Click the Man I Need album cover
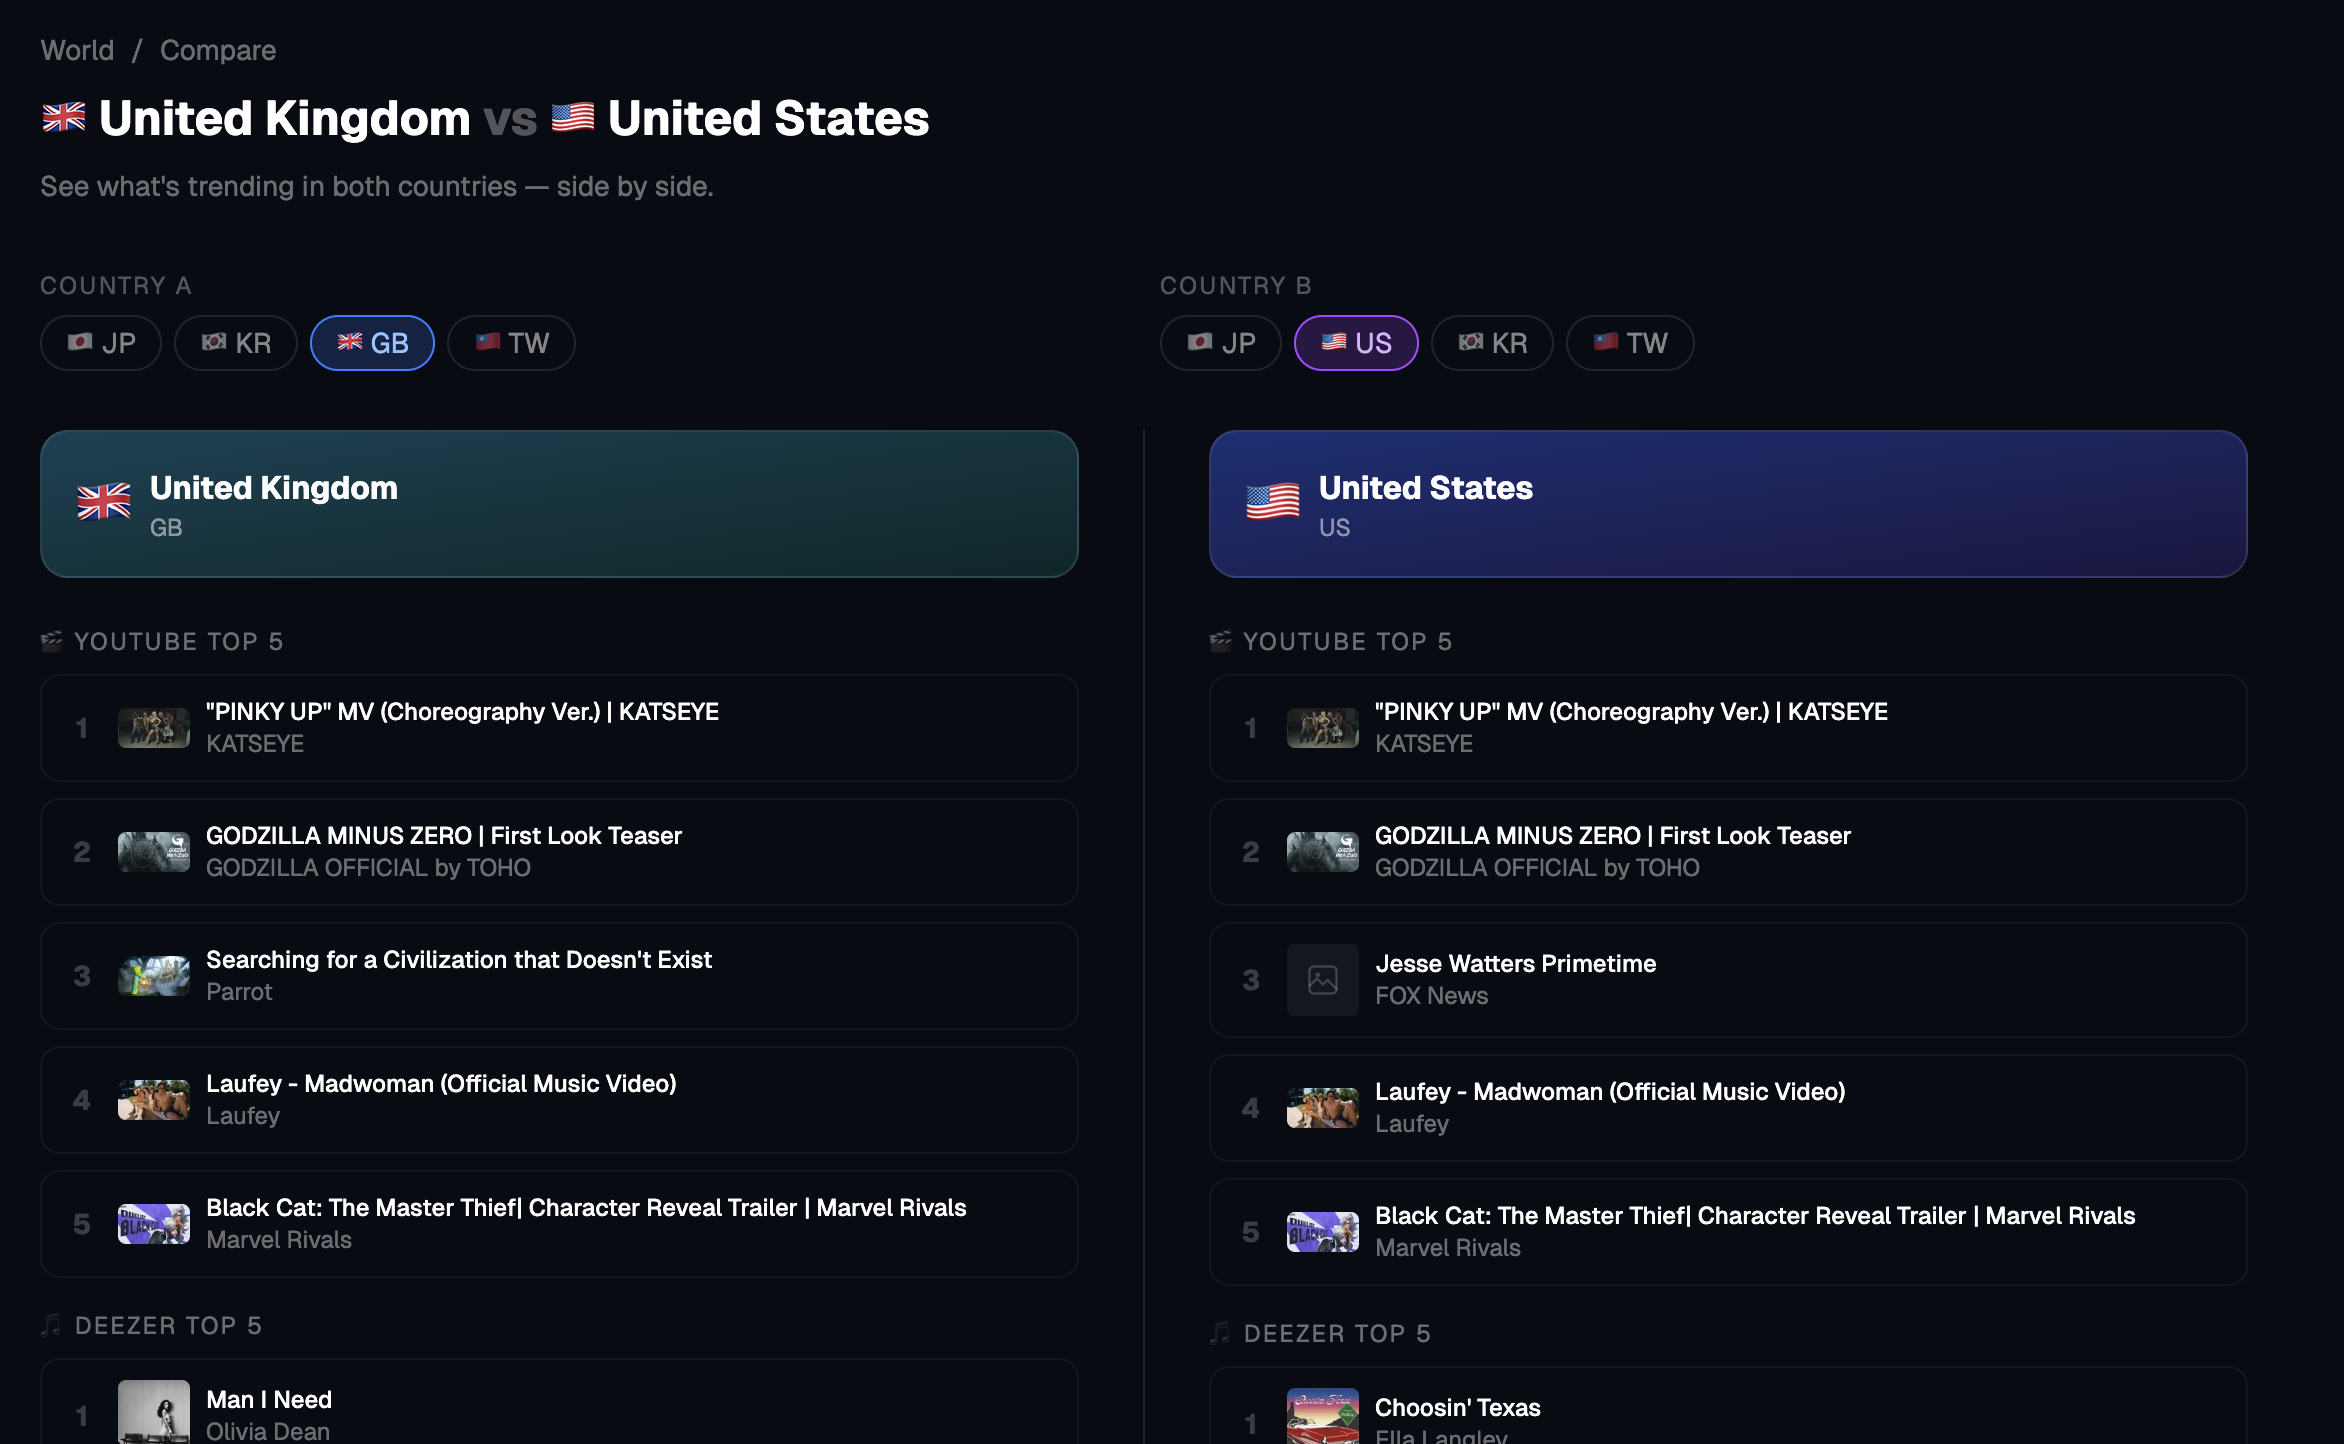Screen dimensions: 2344x1444 click(x=154, y=1412)
